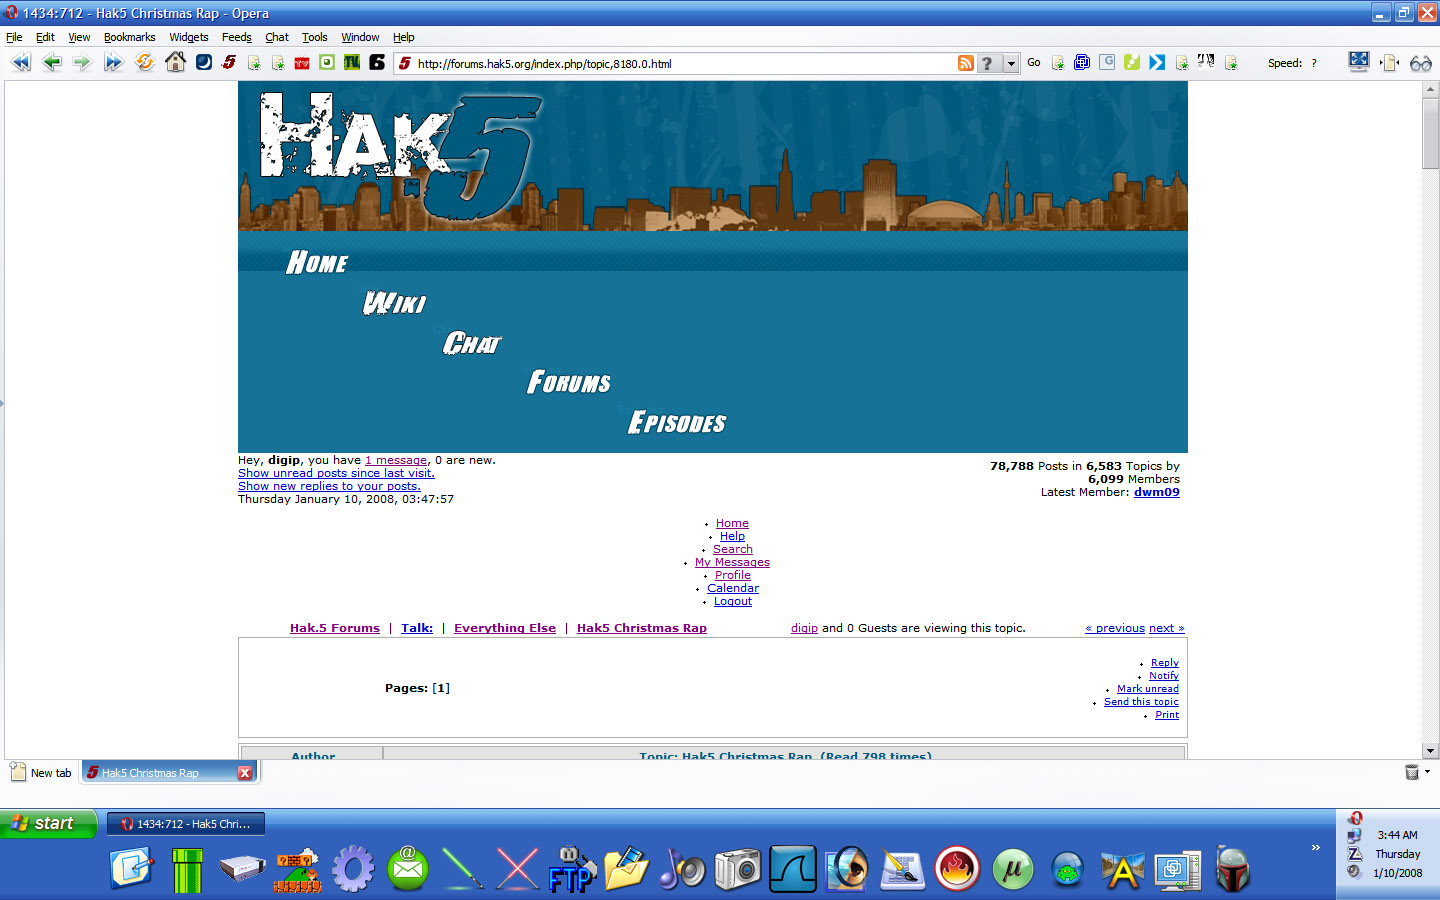
Task: Go back with the green Back arrow
Action: [x=52, y=62]
